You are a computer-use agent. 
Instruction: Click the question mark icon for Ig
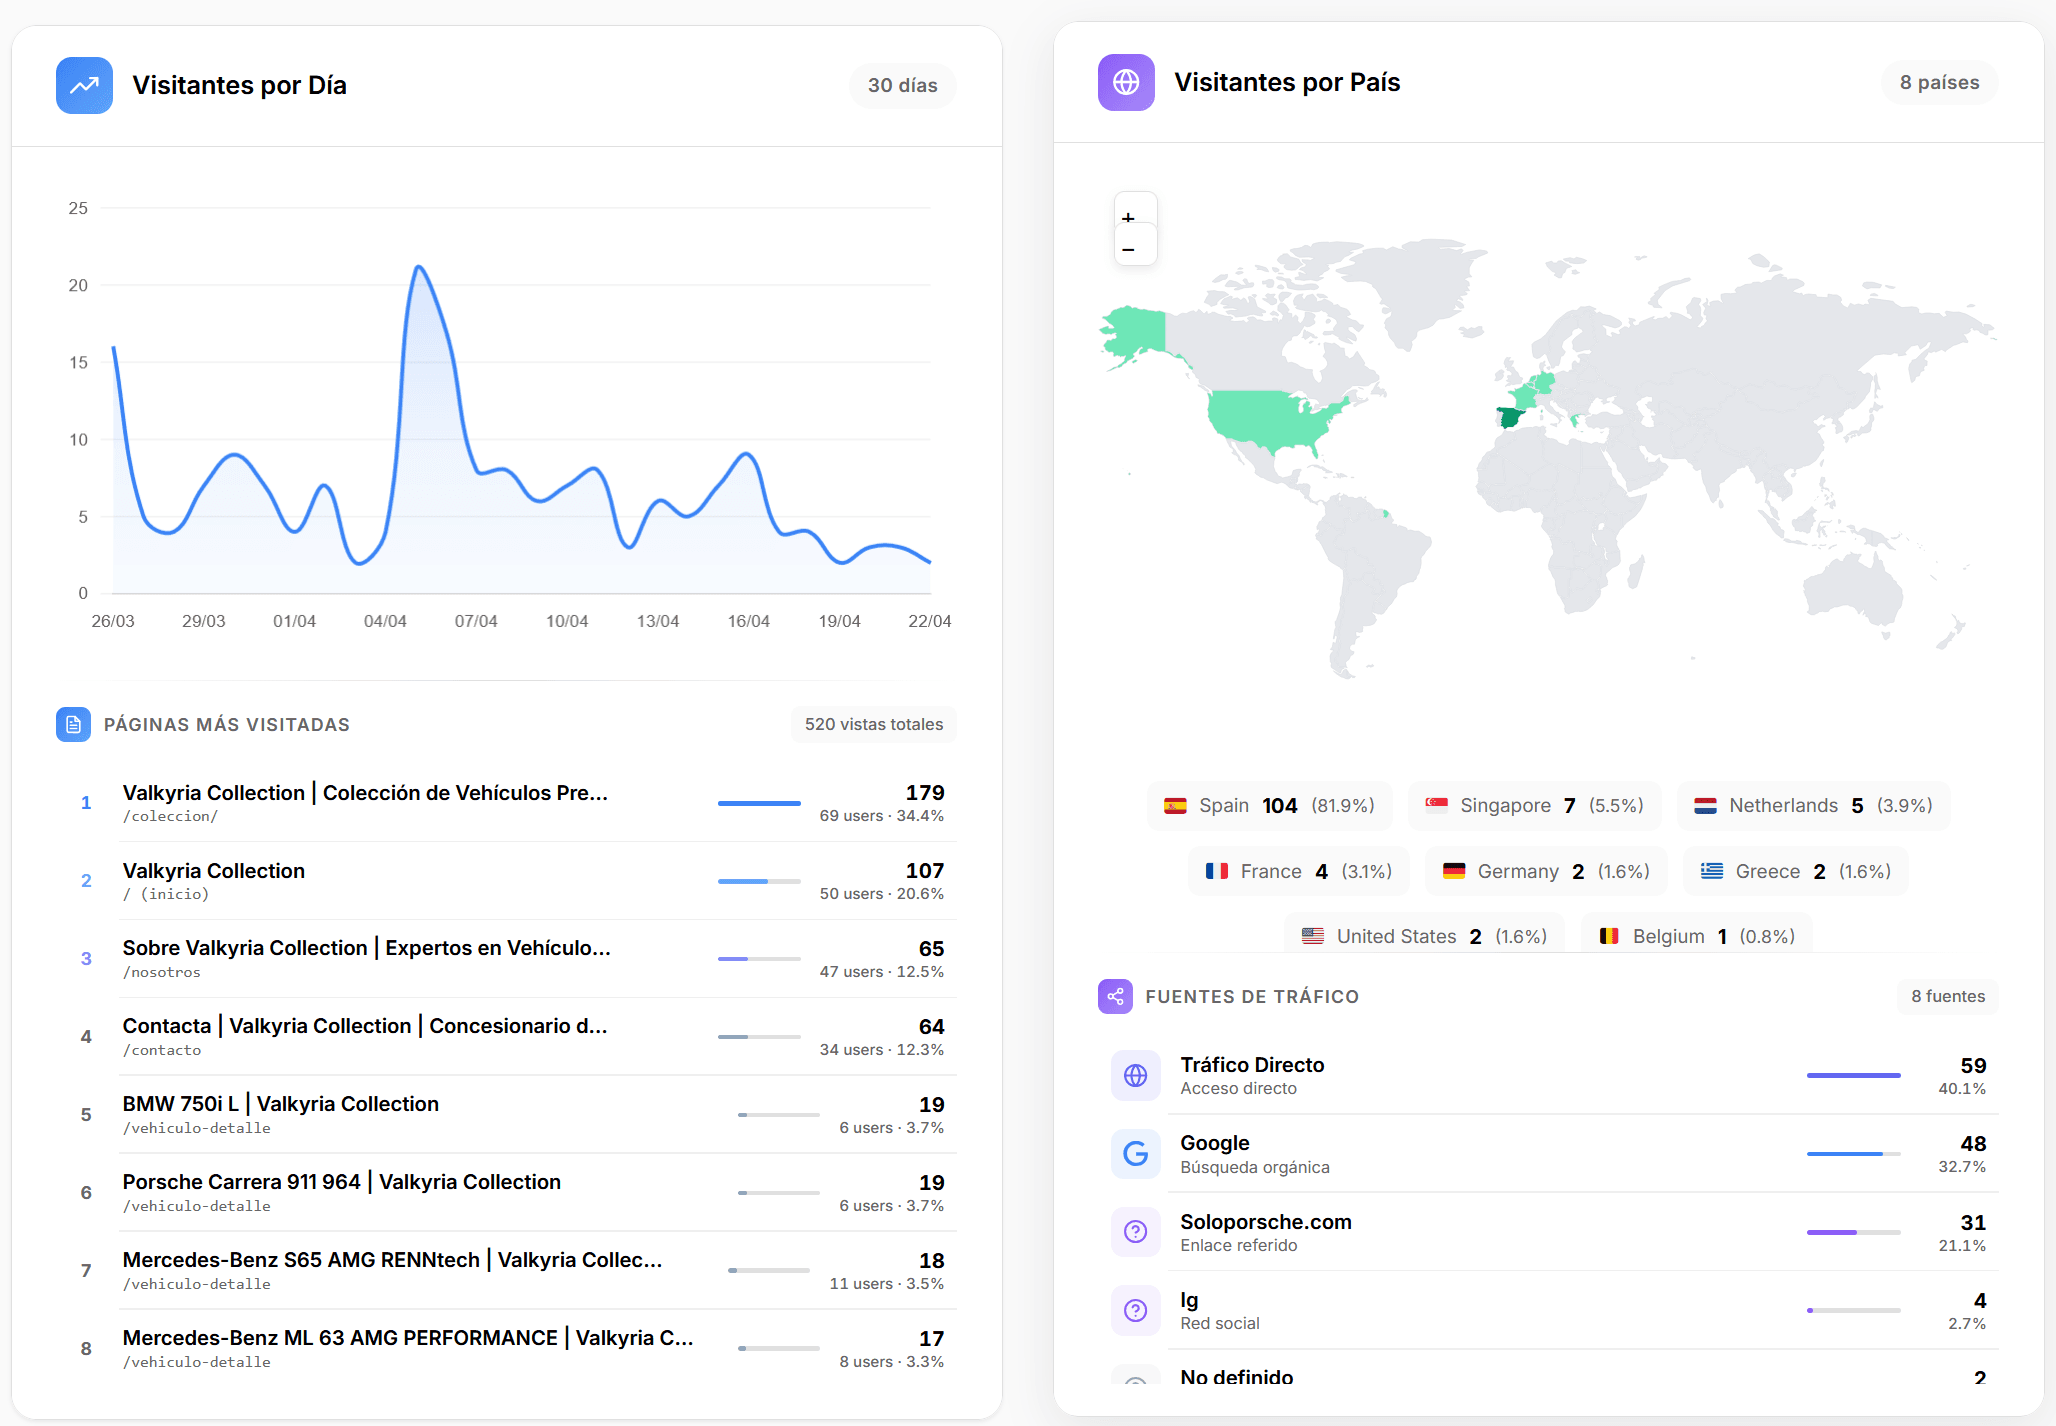coord(1136,1310)
